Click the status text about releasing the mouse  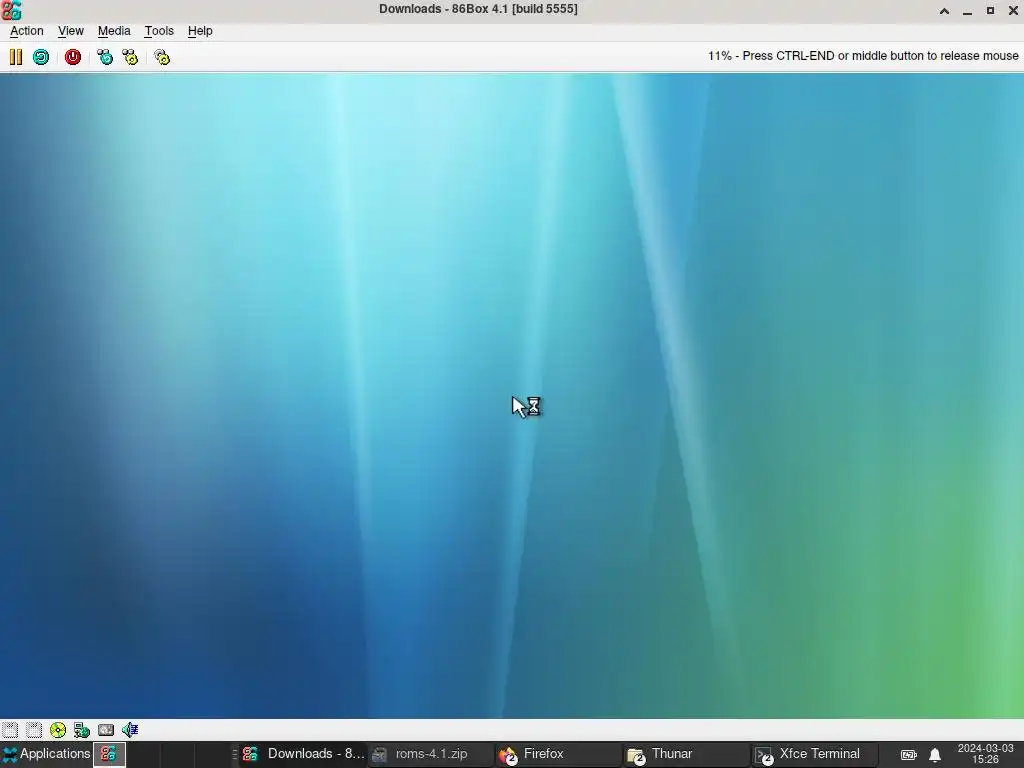coord(863,56)
